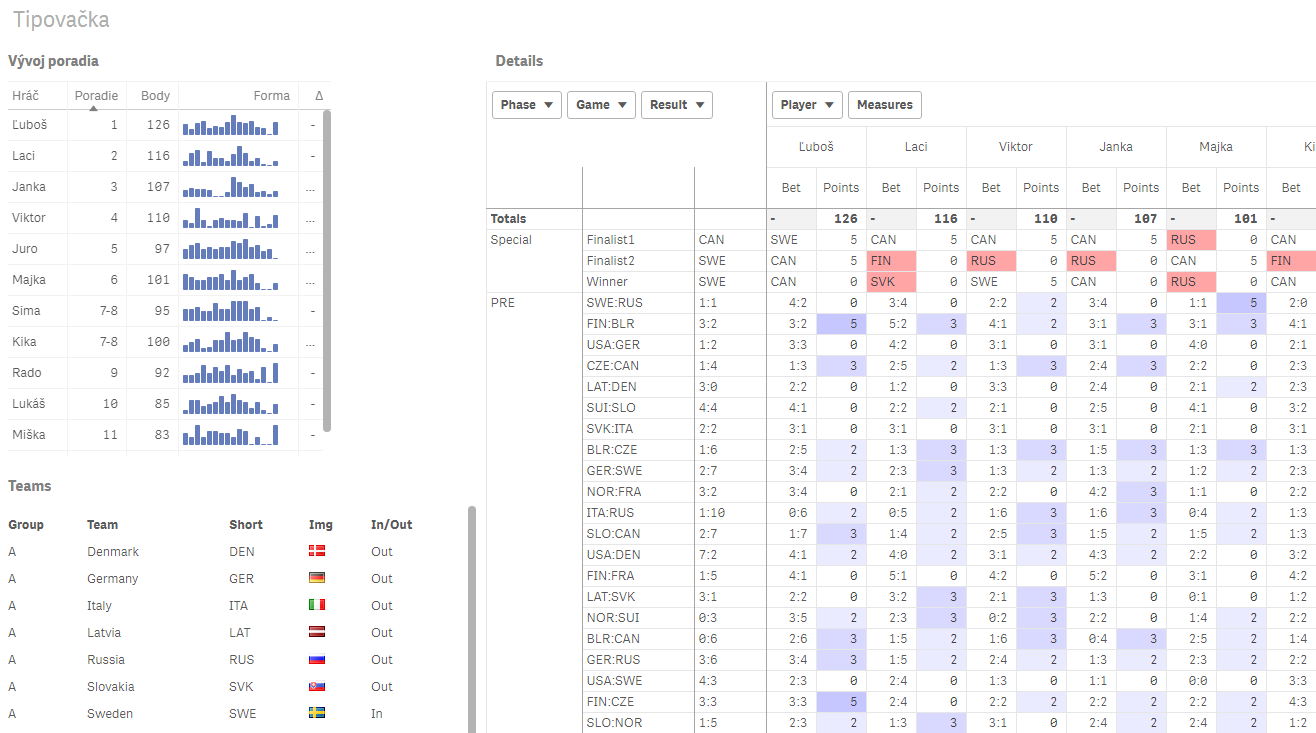The width and height of the screenshot is (1316, 733).
Task: Click the In status for Sweden
Action: tap(376, 713)
